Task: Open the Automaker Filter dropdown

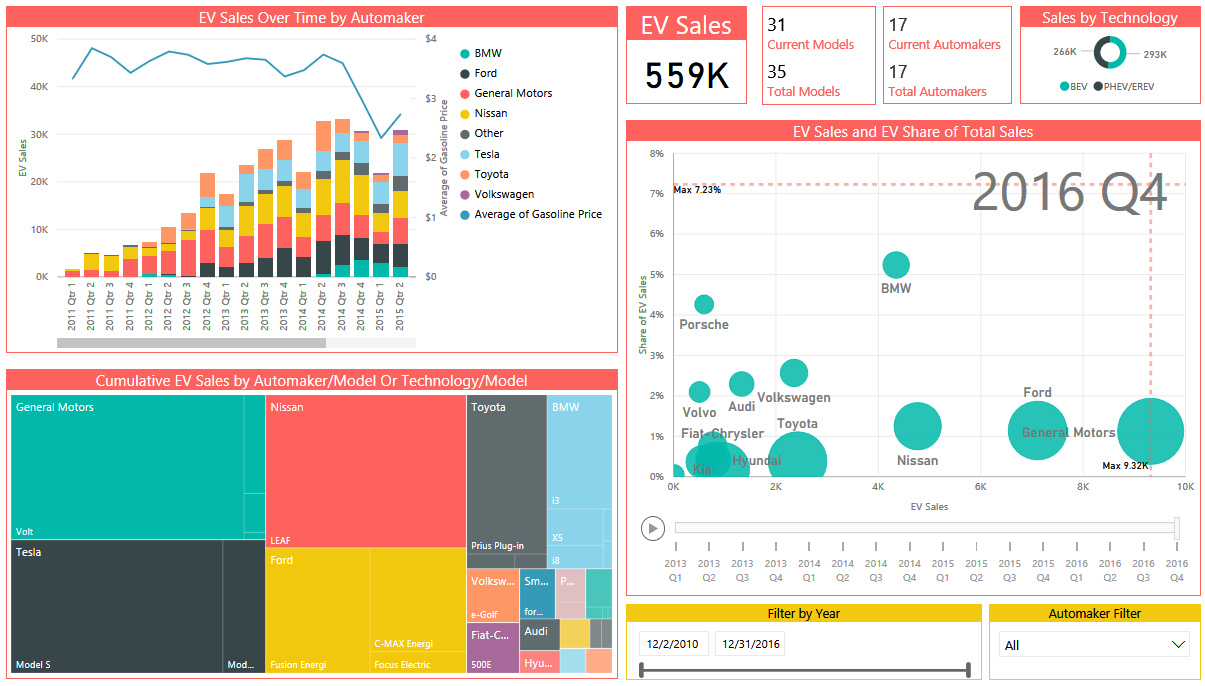Action: (1094, 645)
